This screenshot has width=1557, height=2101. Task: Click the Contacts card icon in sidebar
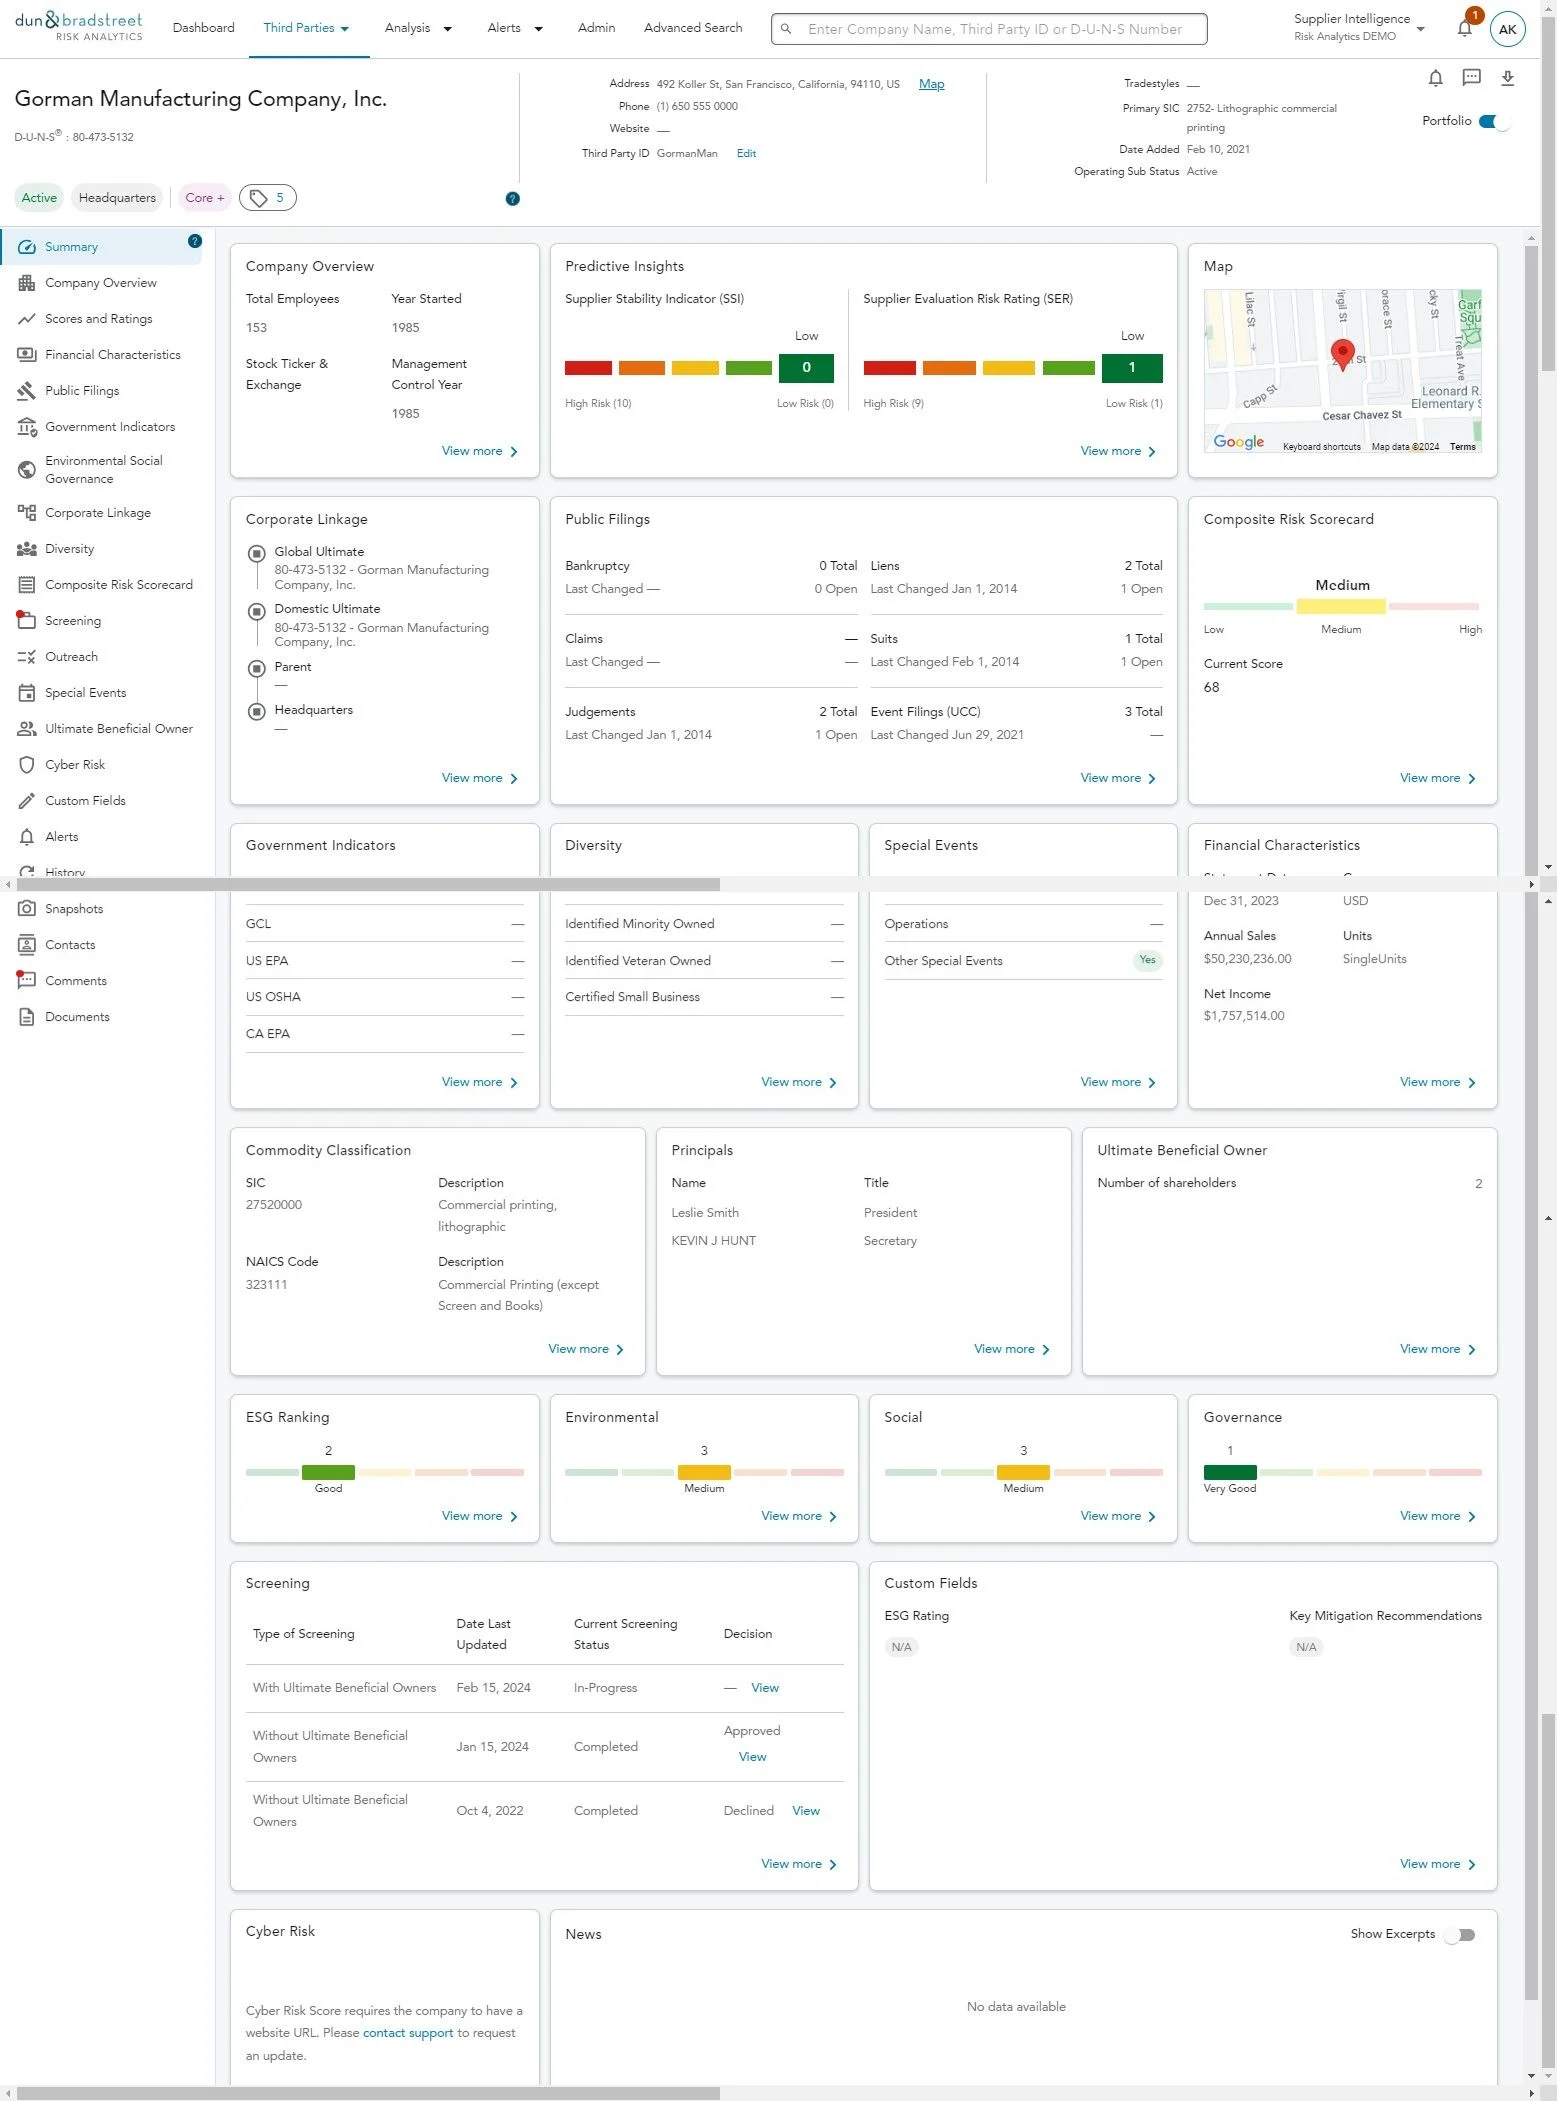(x=27, y=945)
